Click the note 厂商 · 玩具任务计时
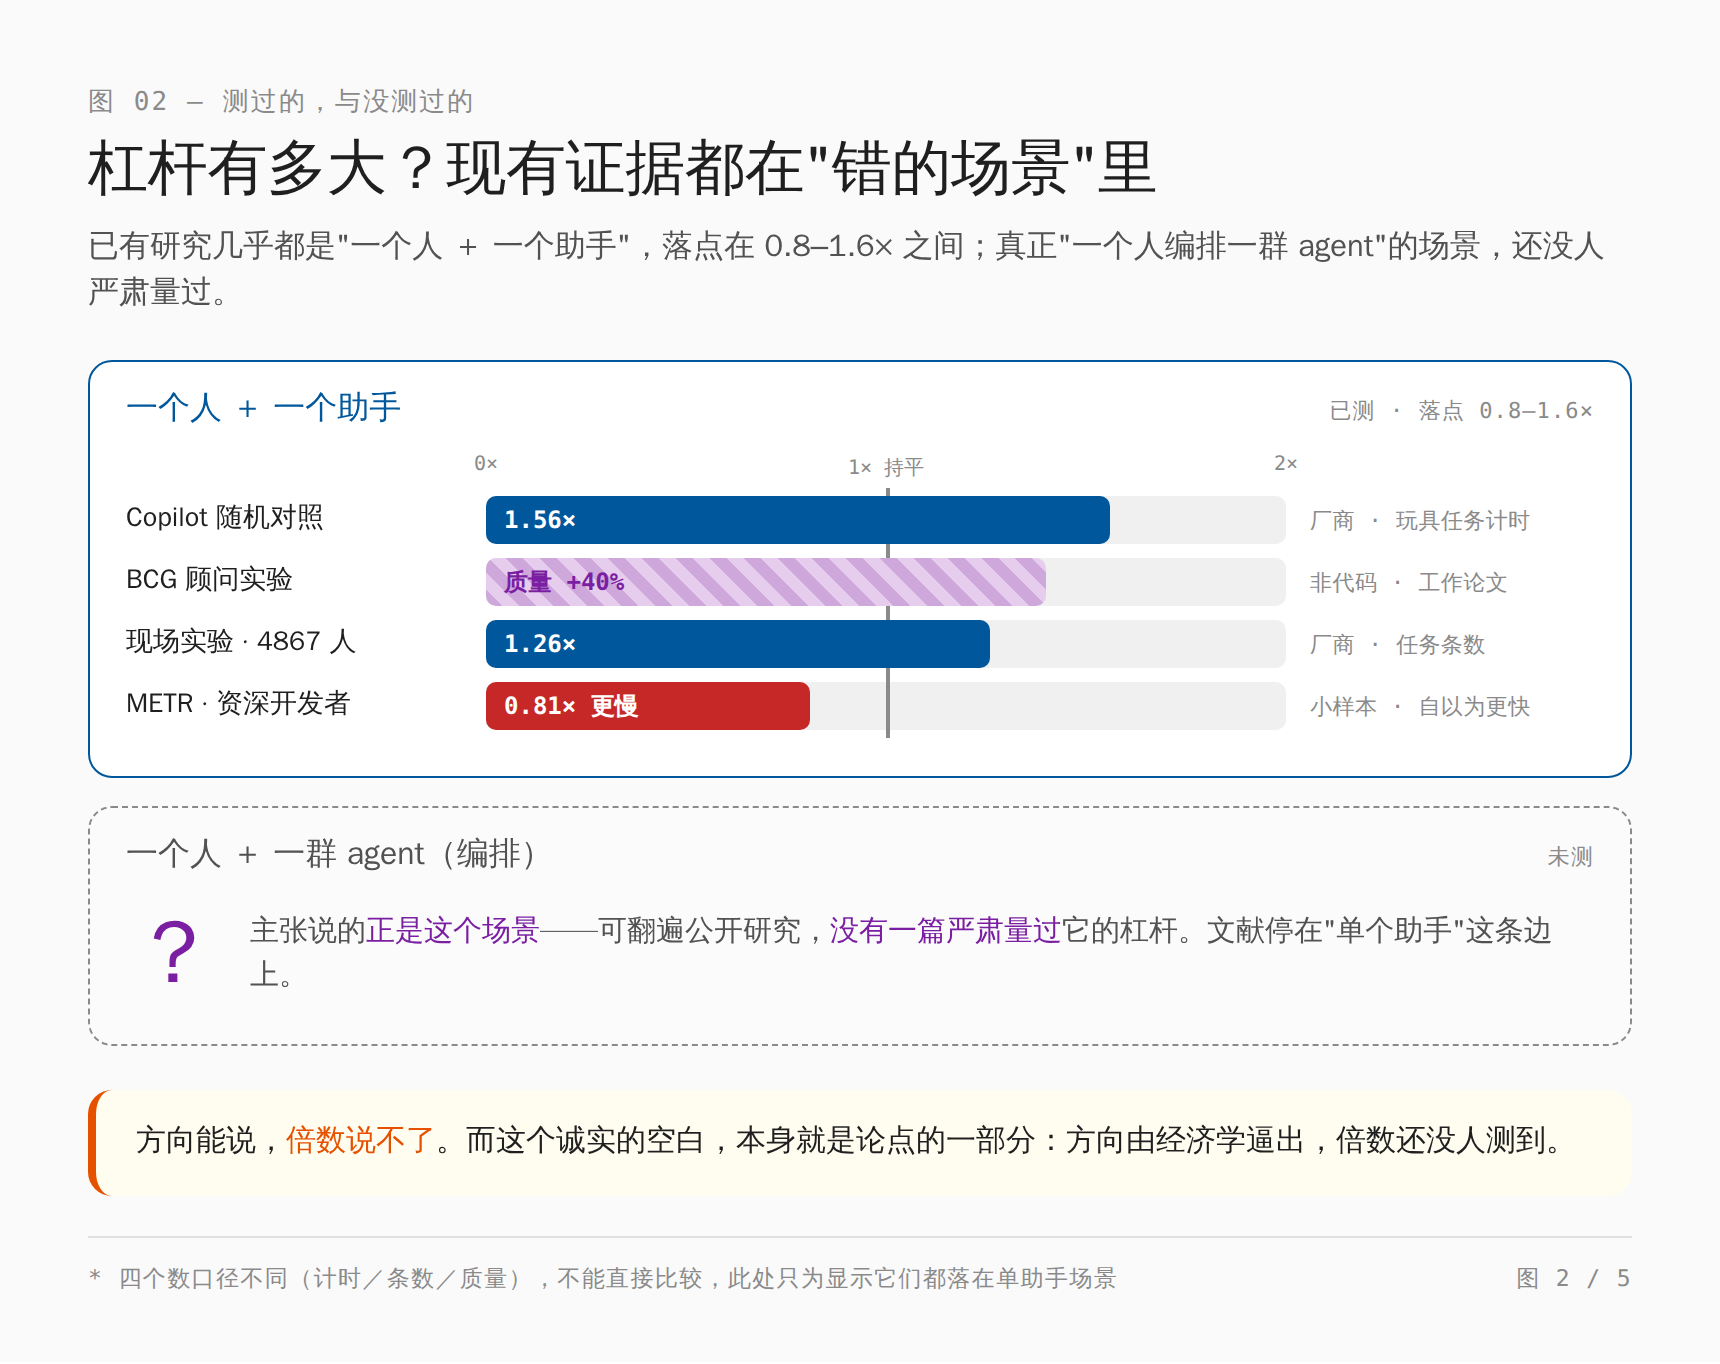This screenshot has width=1720, height=1364. [1420, 520]
